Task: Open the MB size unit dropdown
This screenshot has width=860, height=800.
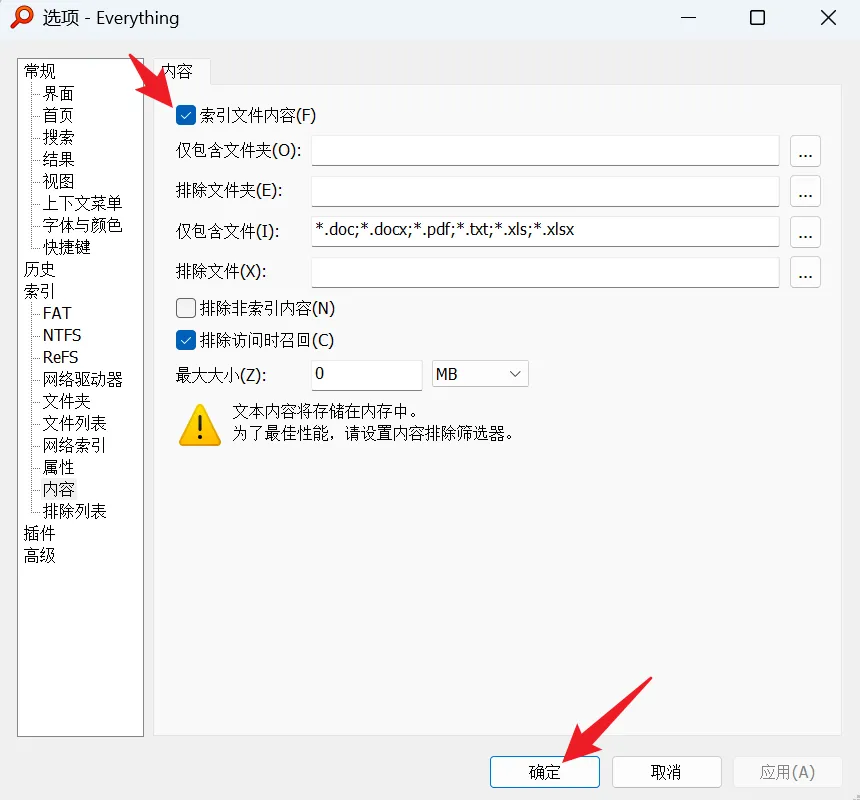Action: tap(480, 374)
